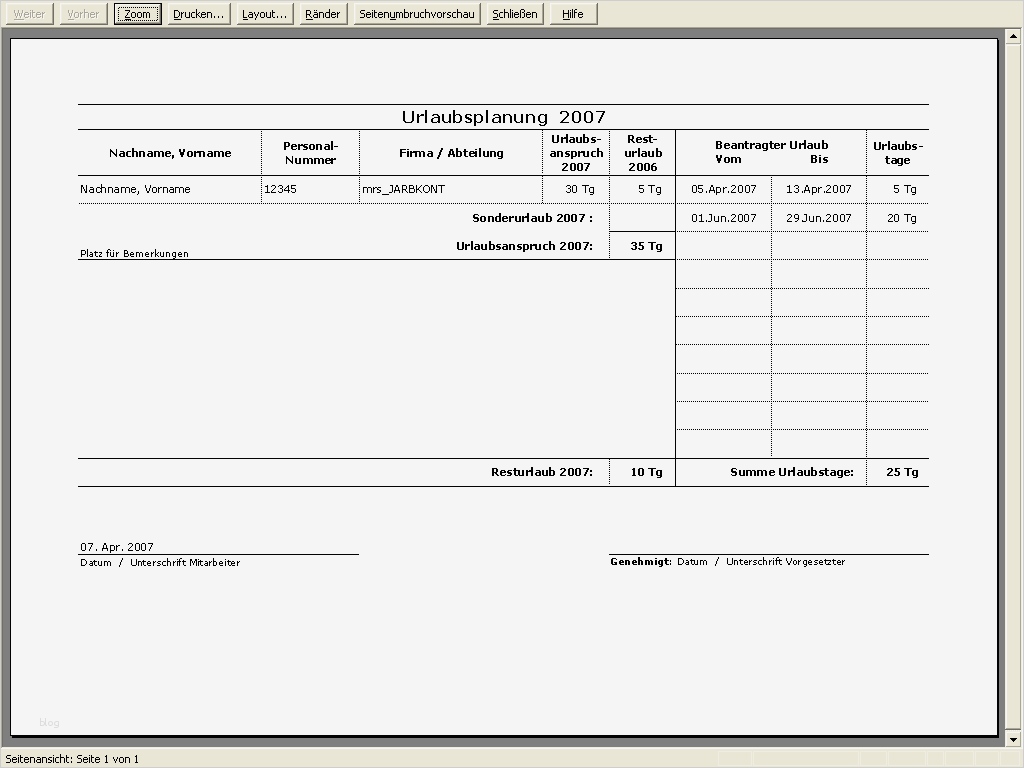Click the Urlaubsanspruch 2007 column header
The height and width of the screenshot is (768, 1024).
point(576,153)
